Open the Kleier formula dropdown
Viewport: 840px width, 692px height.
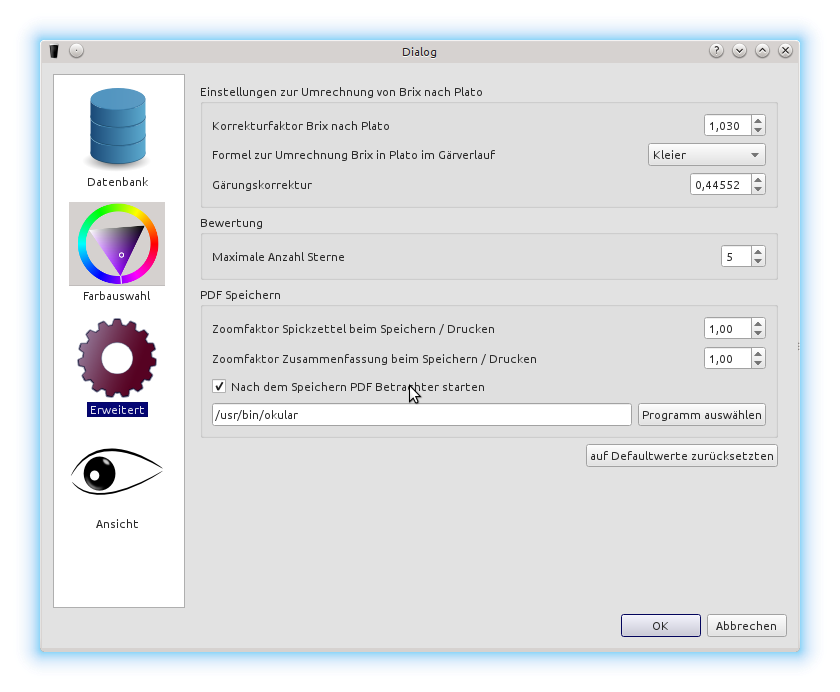(704, 155)
